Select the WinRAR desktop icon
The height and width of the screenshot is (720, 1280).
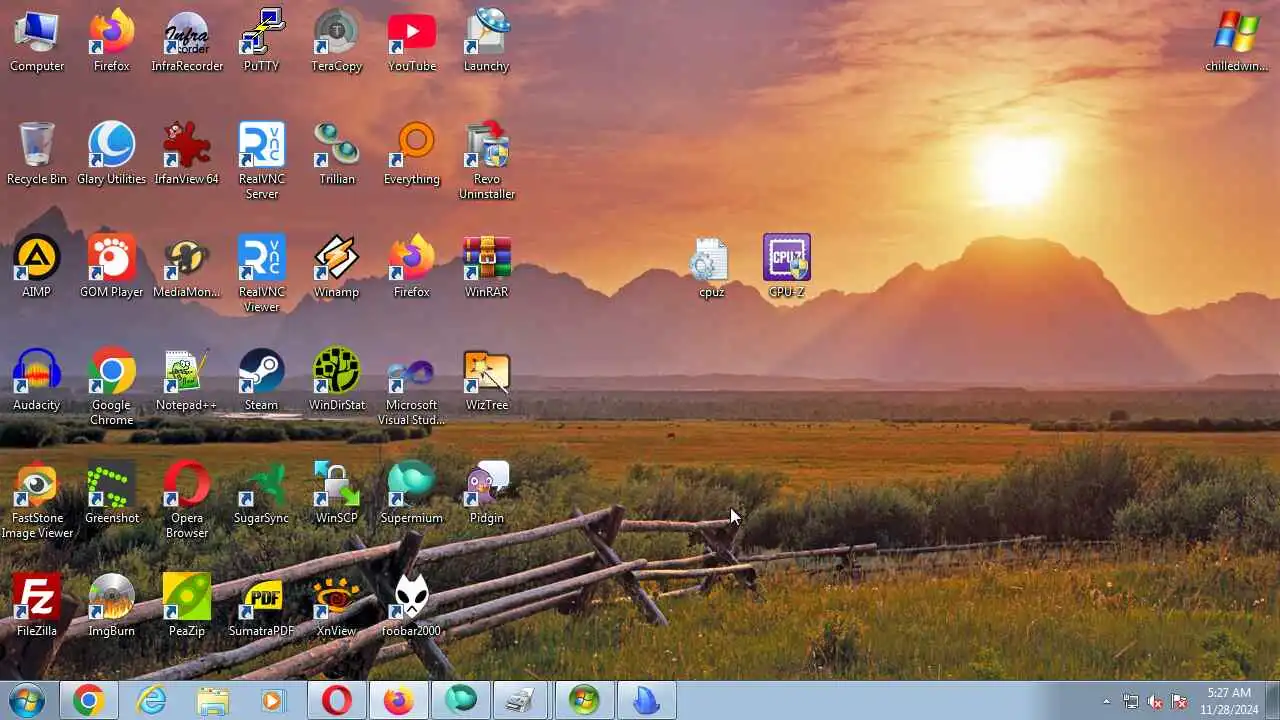487,267
